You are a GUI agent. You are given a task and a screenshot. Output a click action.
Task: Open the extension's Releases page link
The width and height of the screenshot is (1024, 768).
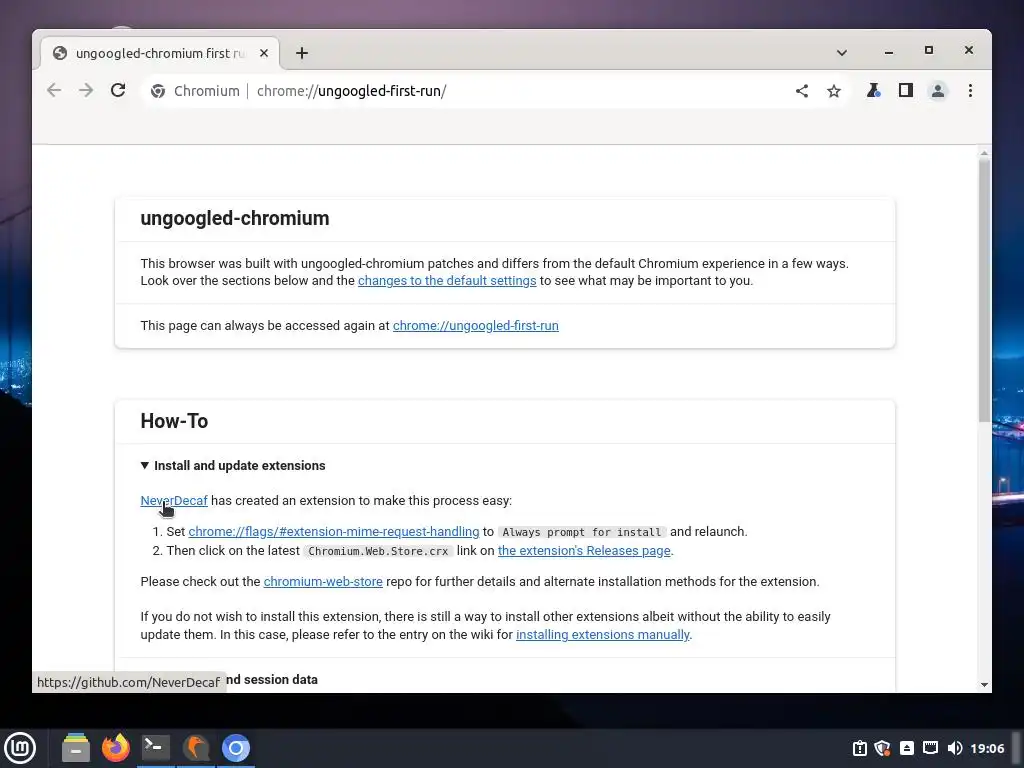[584, 551]
